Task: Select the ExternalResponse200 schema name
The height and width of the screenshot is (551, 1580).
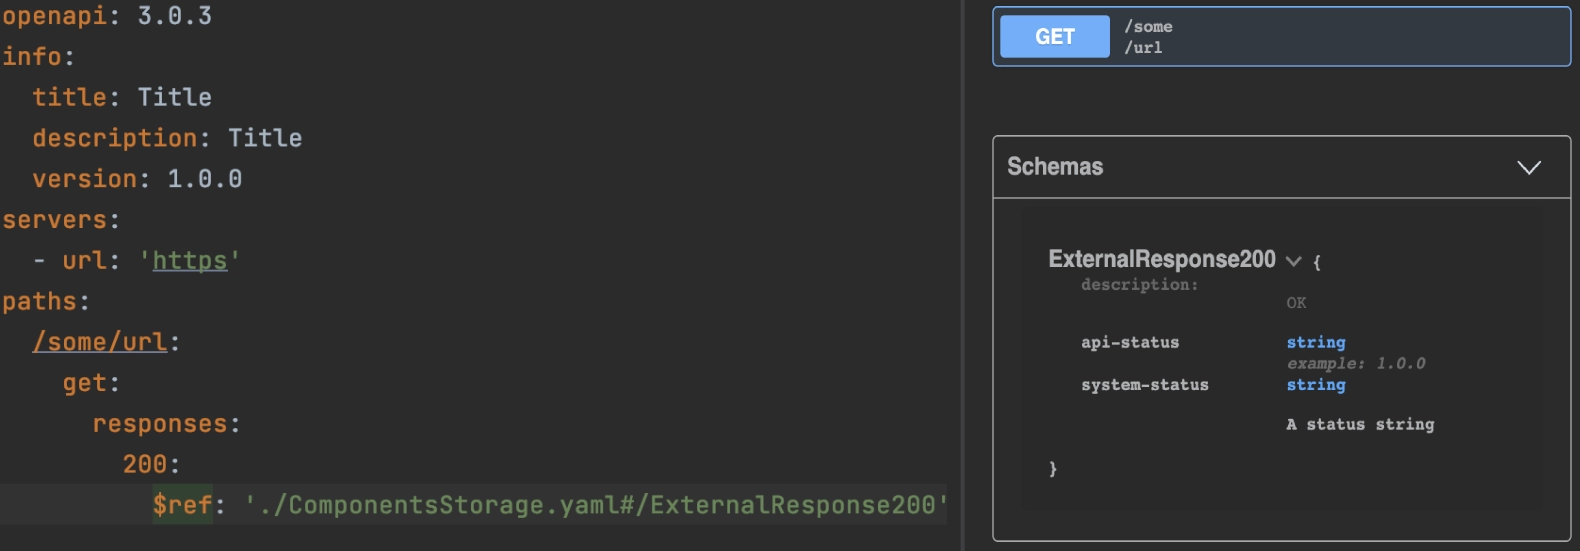Action: click(x=1162, y=259)
